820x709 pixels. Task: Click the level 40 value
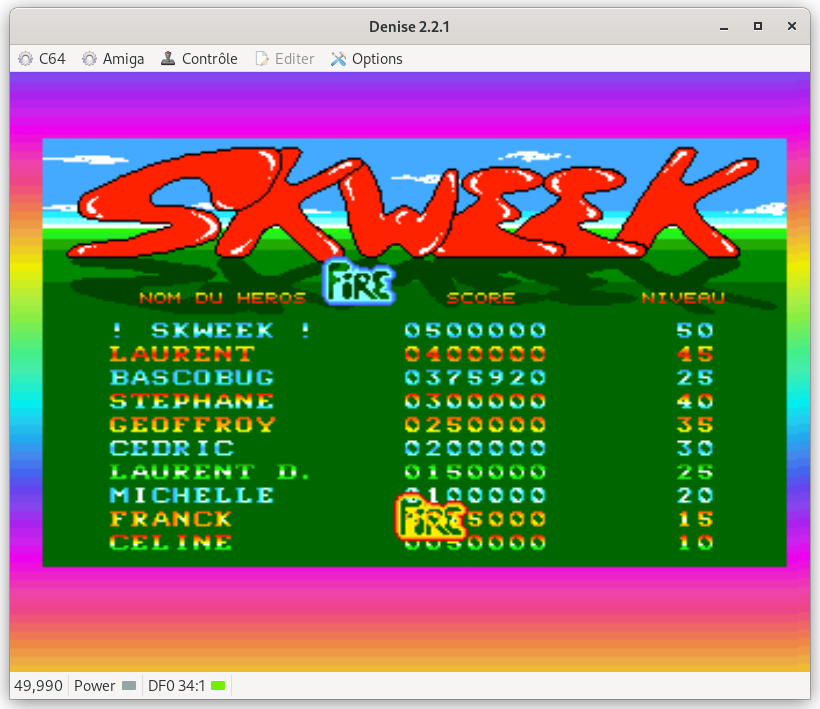click(x=695, y=401)
